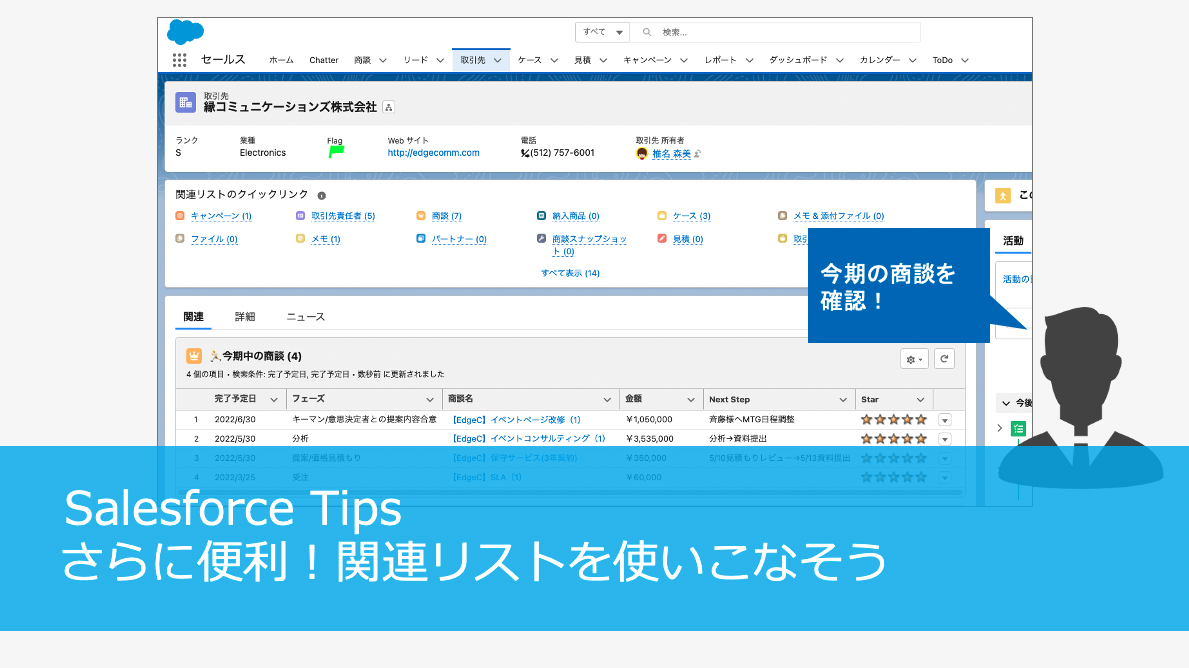This screenshot has width=1189, height=668.
Task: Click the change owner icon
Action: click(698, 154)
